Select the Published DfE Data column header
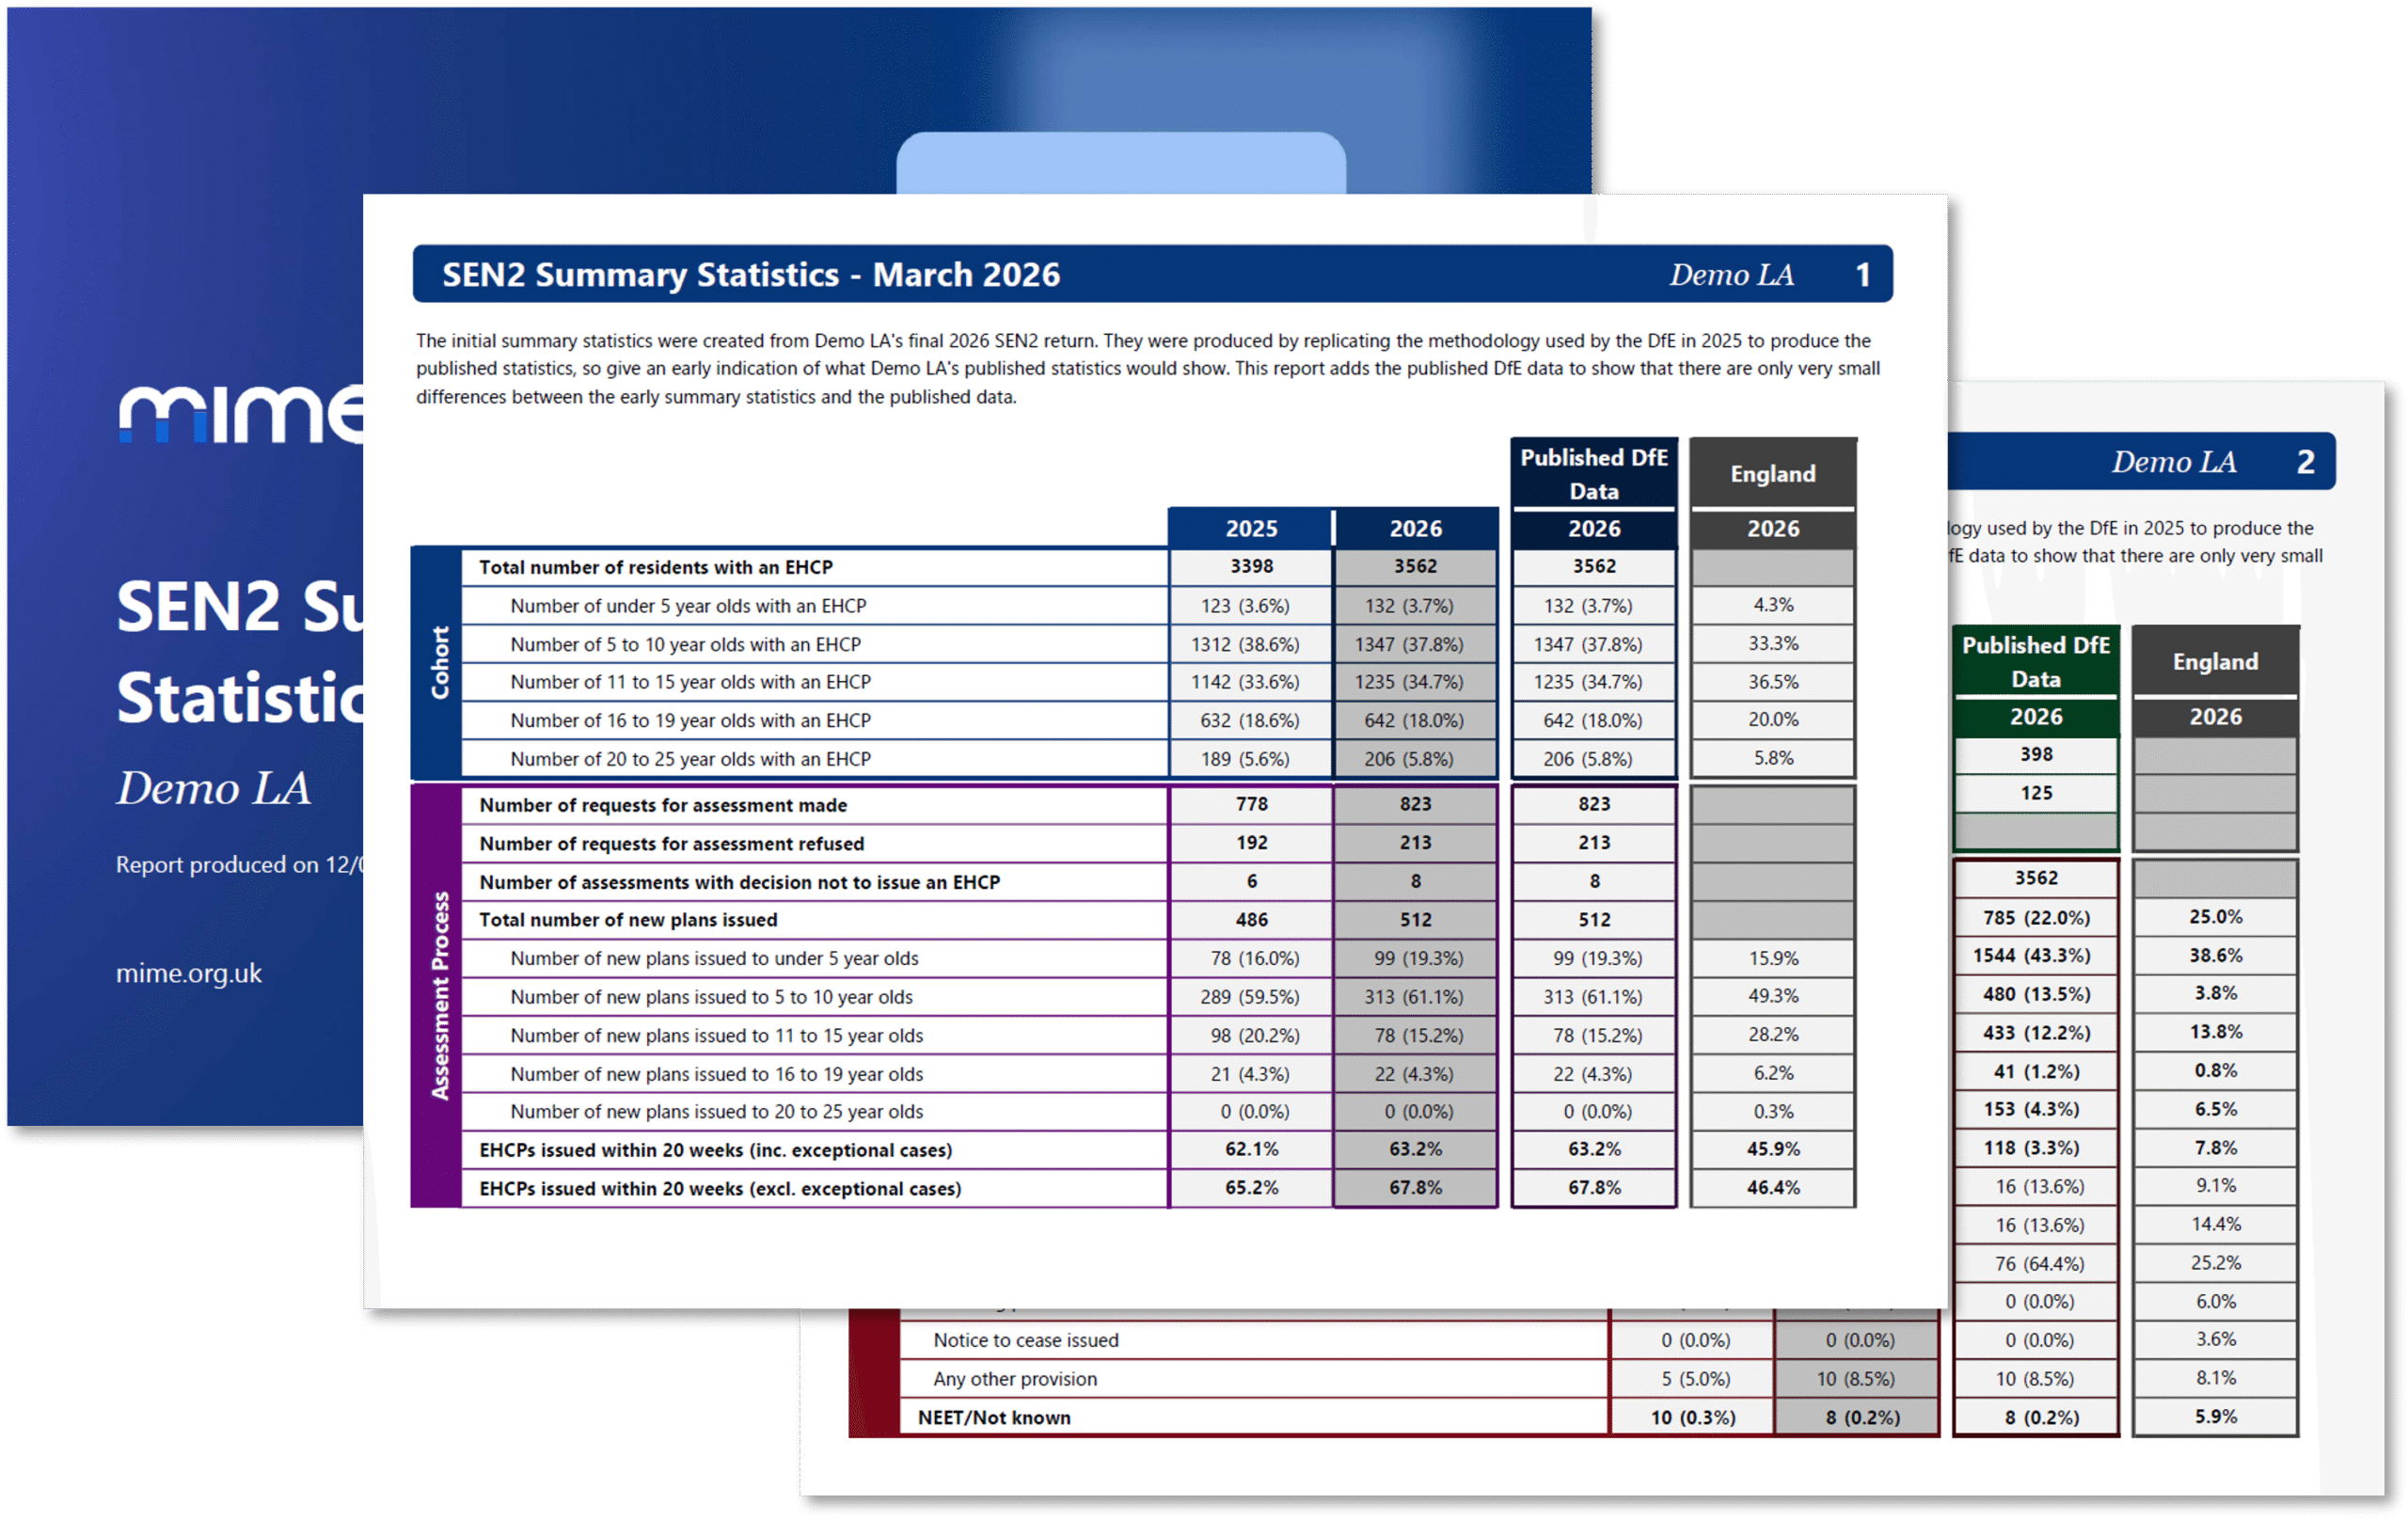Screen dimensions: 2408x1519 (x=1593, y=473)
